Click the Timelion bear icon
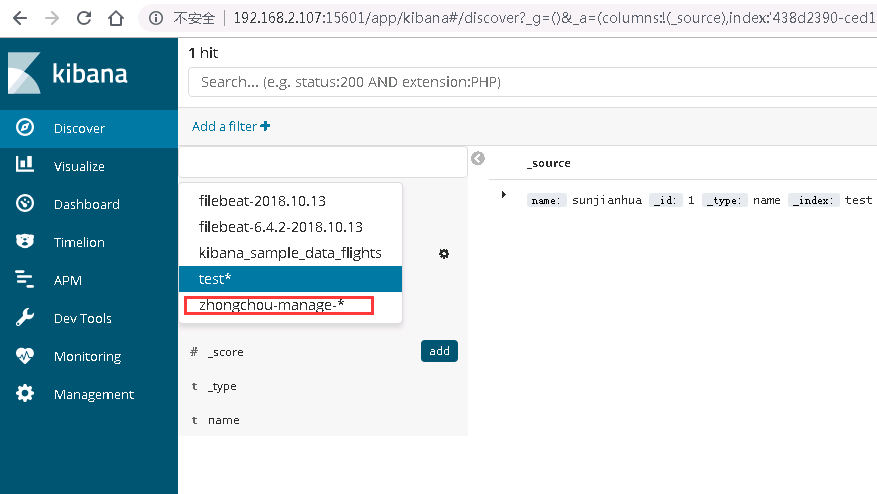 coord(25,241)
